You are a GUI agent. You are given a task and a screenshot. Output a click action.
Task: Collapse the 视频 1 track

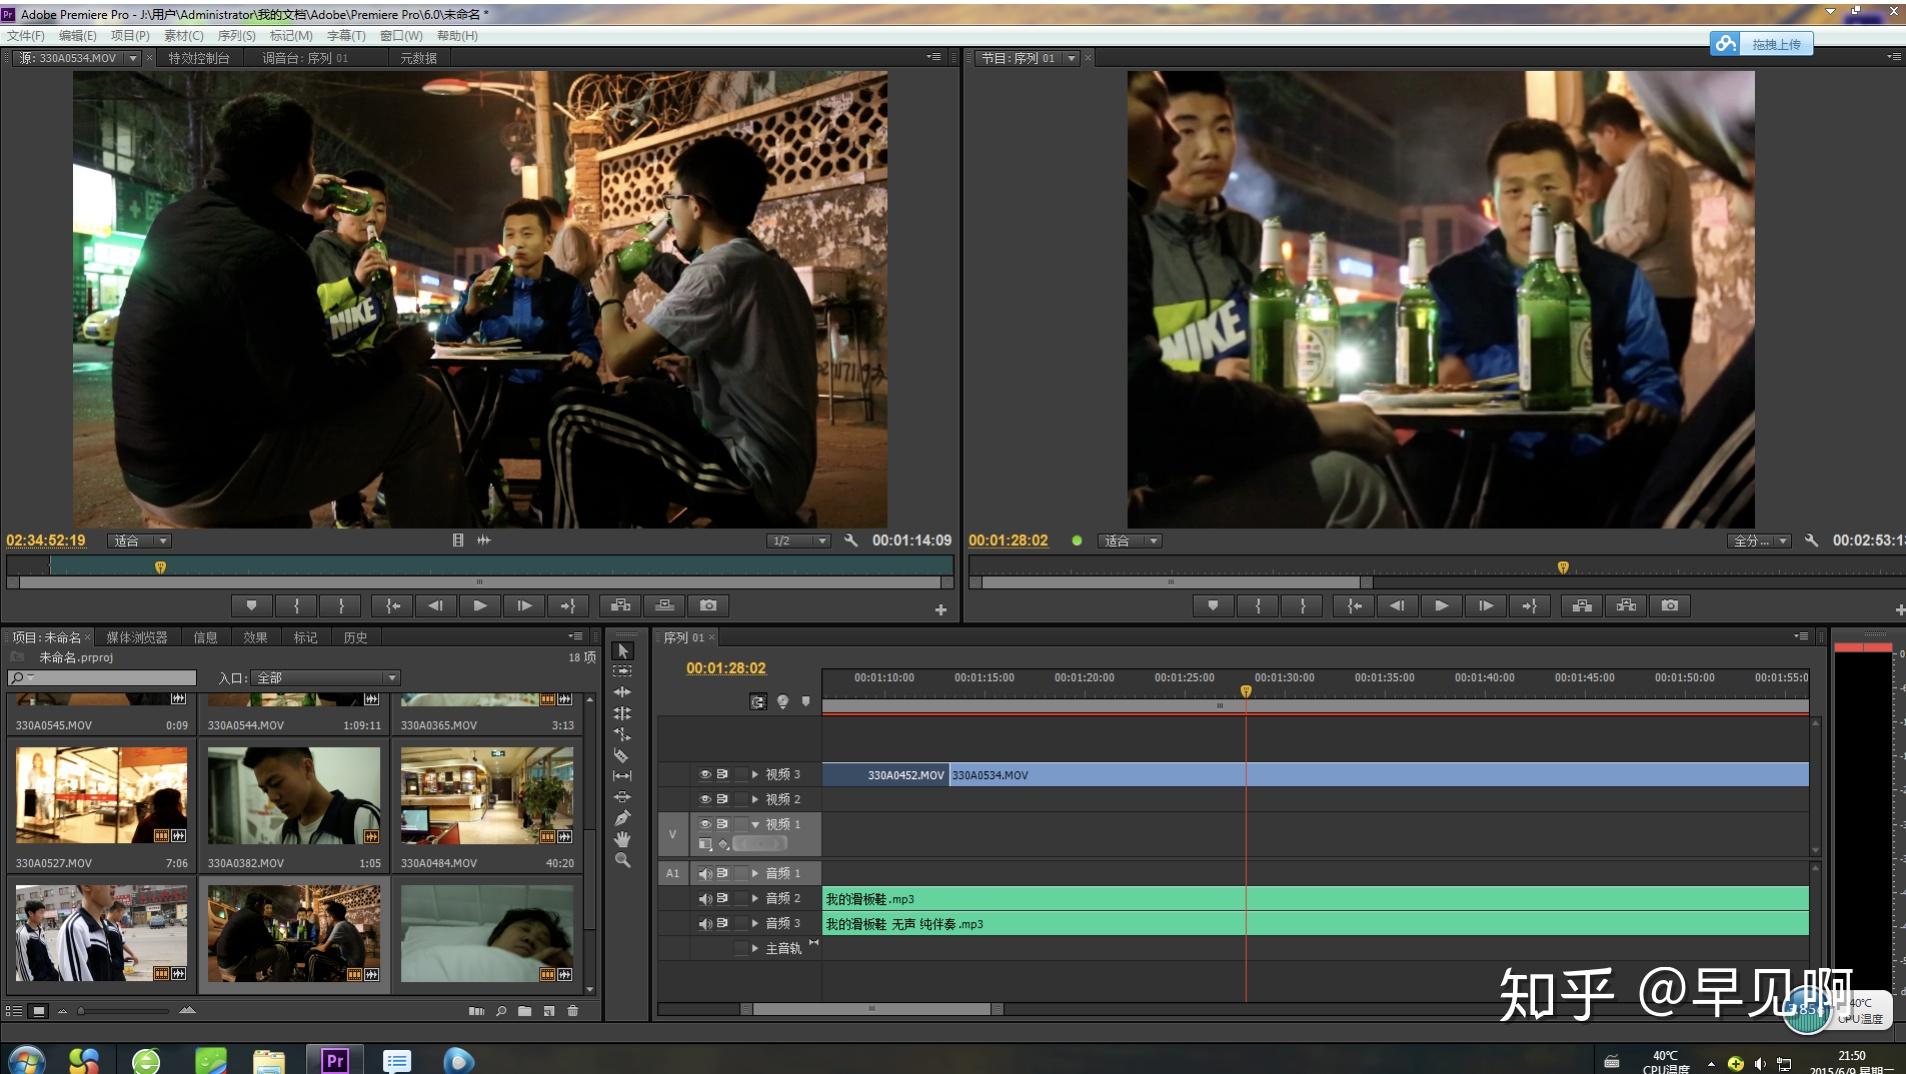755,825
